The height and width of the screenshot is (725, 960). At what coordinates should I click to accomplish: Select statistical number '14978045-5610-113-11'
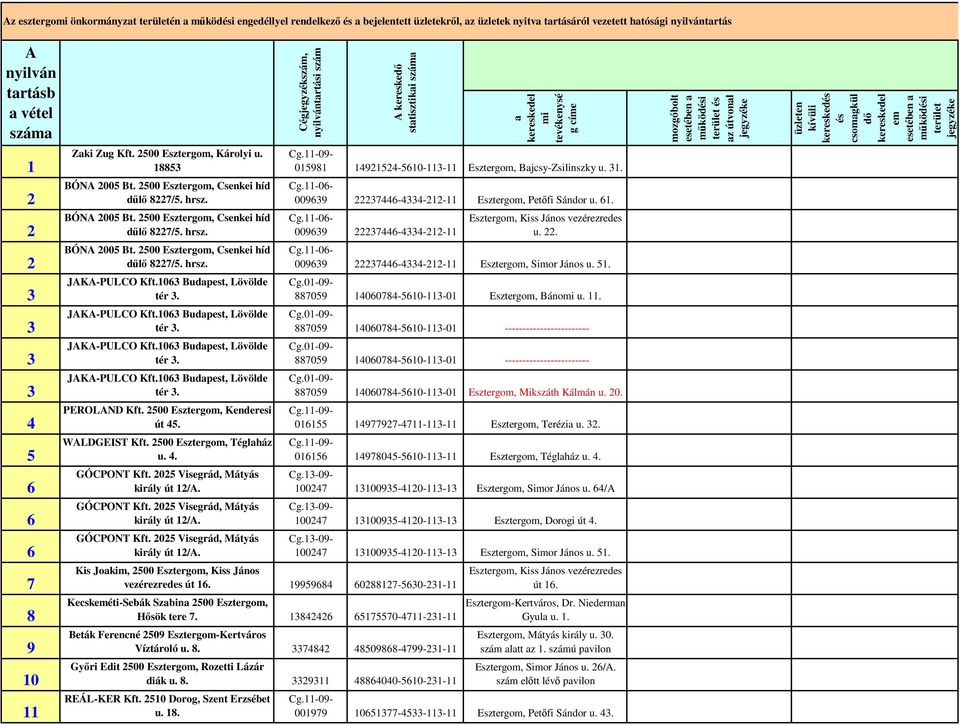(405, 450)
